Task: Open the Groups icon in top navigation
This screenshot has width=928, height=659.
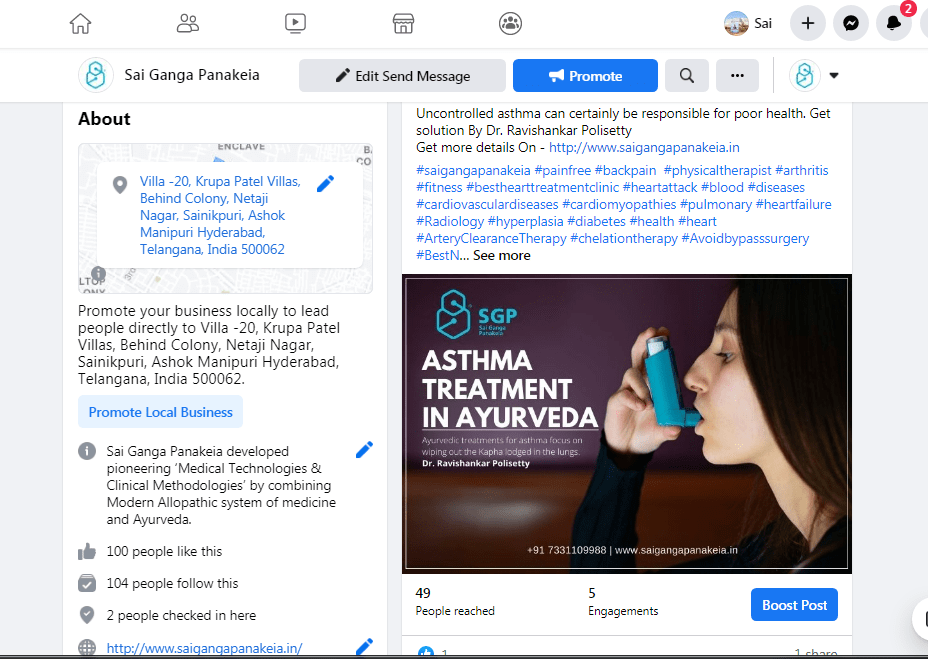Action: tap(510, 24)
